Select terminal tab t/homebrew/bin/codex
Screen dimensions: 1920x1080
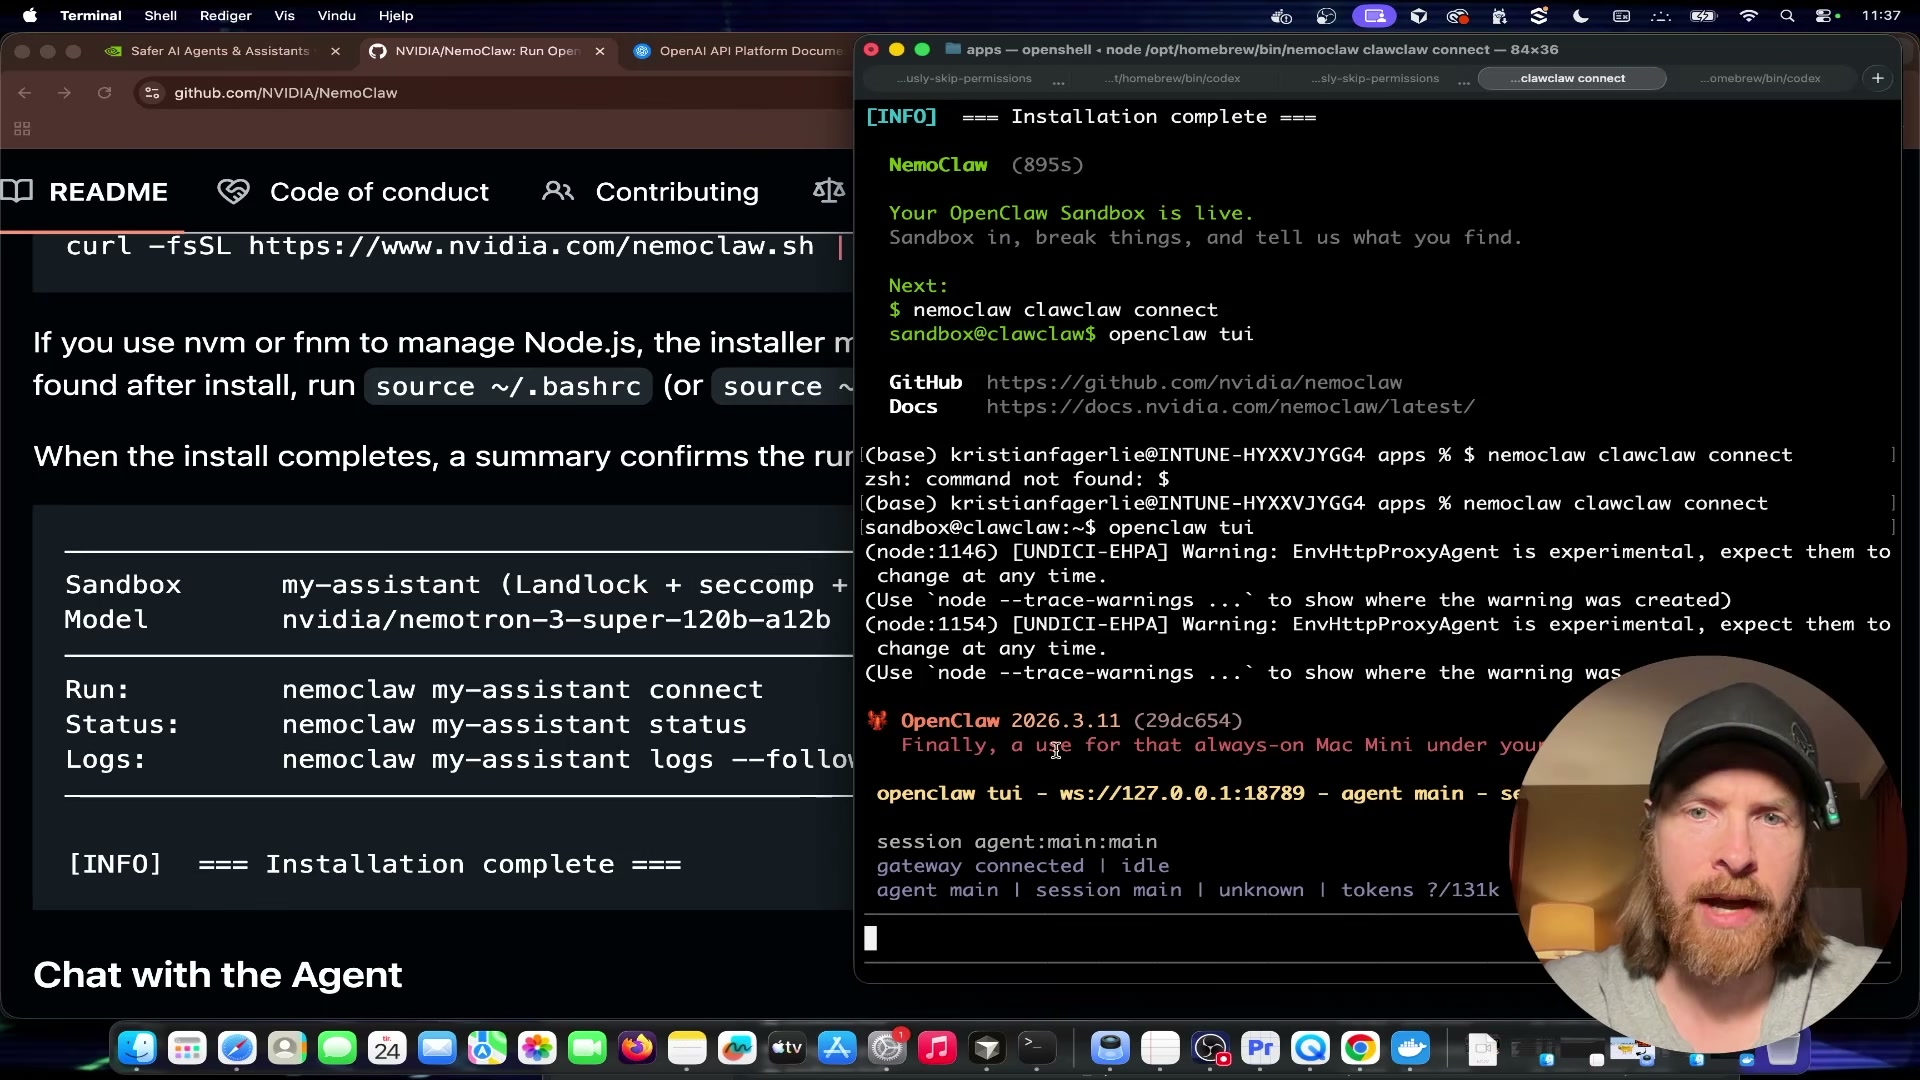click(1172, 78)
